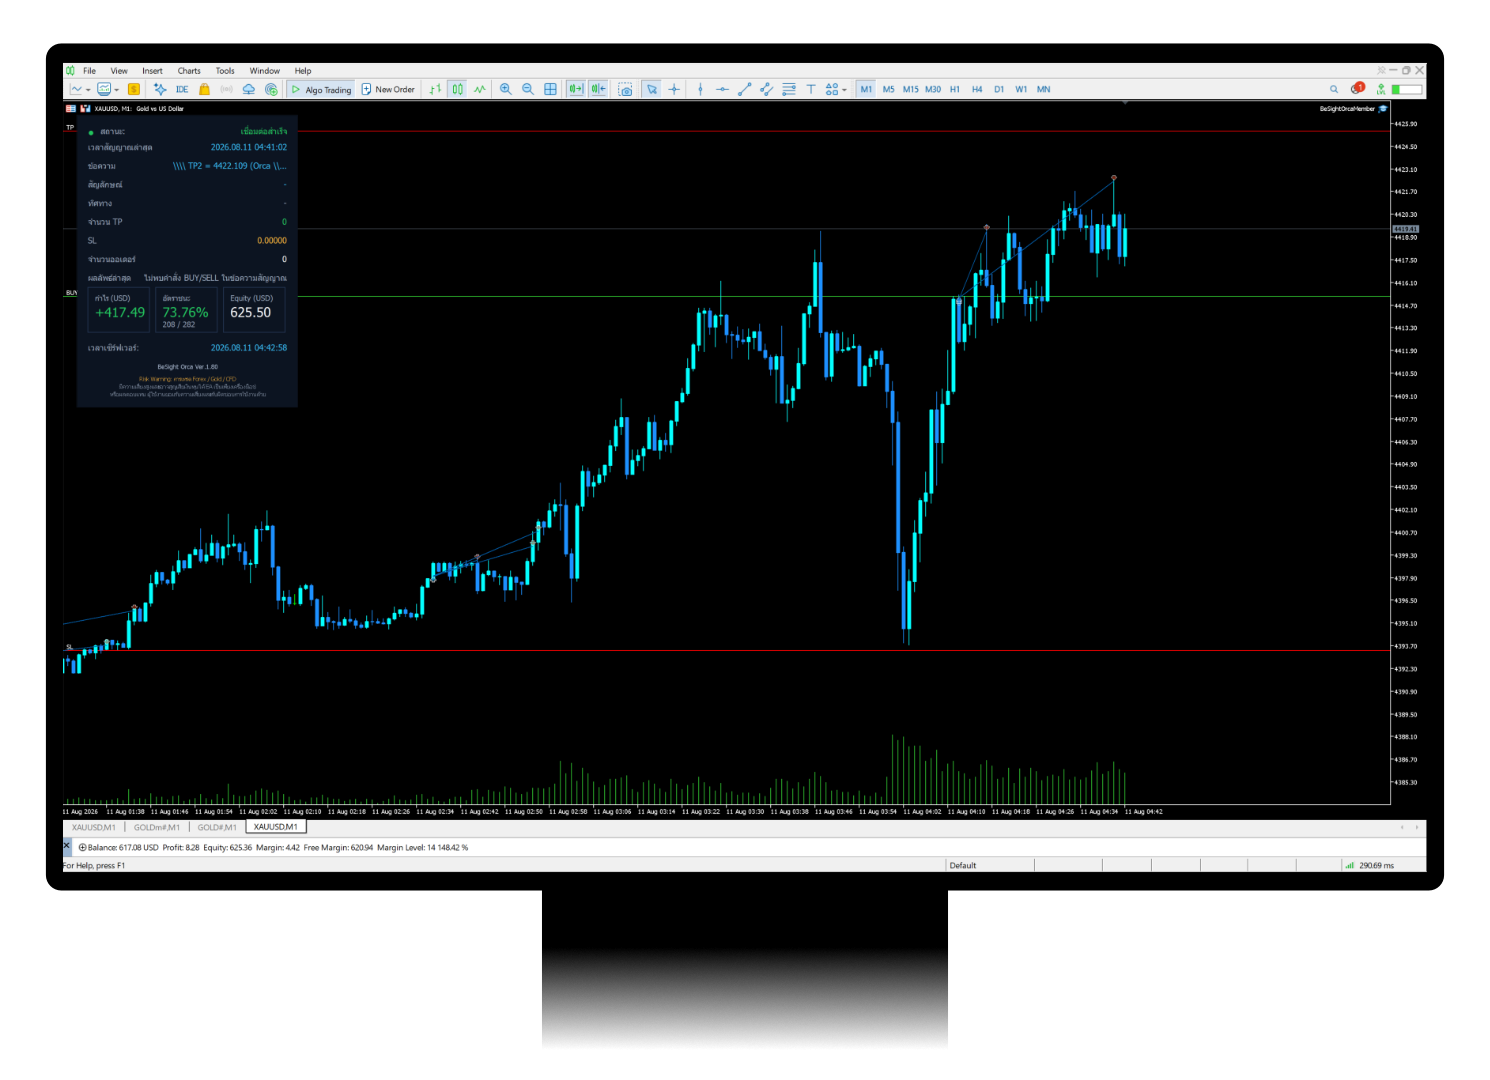1490x1080 pixels.
Task: Open the market shopping bag icon
Action: (x=204, y=89)
